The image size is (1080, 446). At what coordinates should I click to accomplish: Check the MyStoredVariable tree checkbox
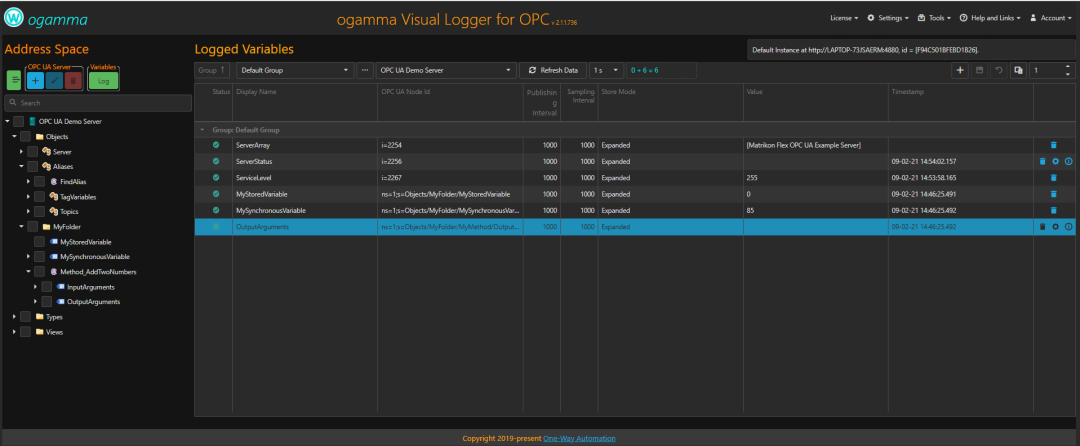point(39,242)
